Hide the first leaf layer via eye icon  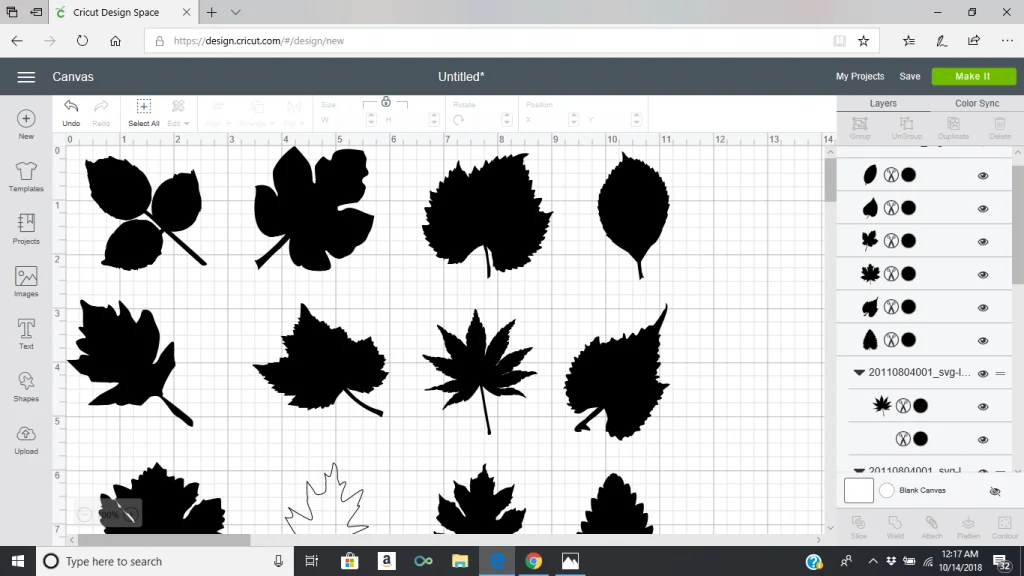(983, 175)
